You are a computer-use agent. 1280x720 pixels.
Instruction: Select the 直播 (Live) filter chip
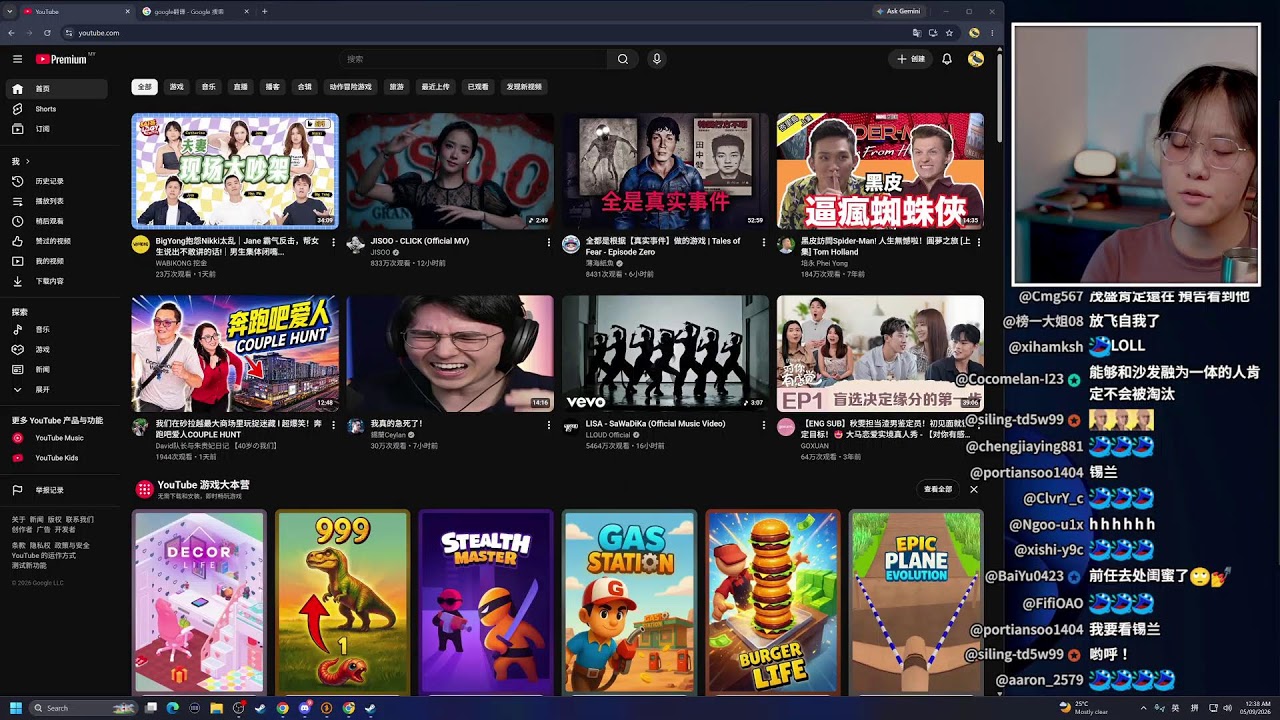241,87
